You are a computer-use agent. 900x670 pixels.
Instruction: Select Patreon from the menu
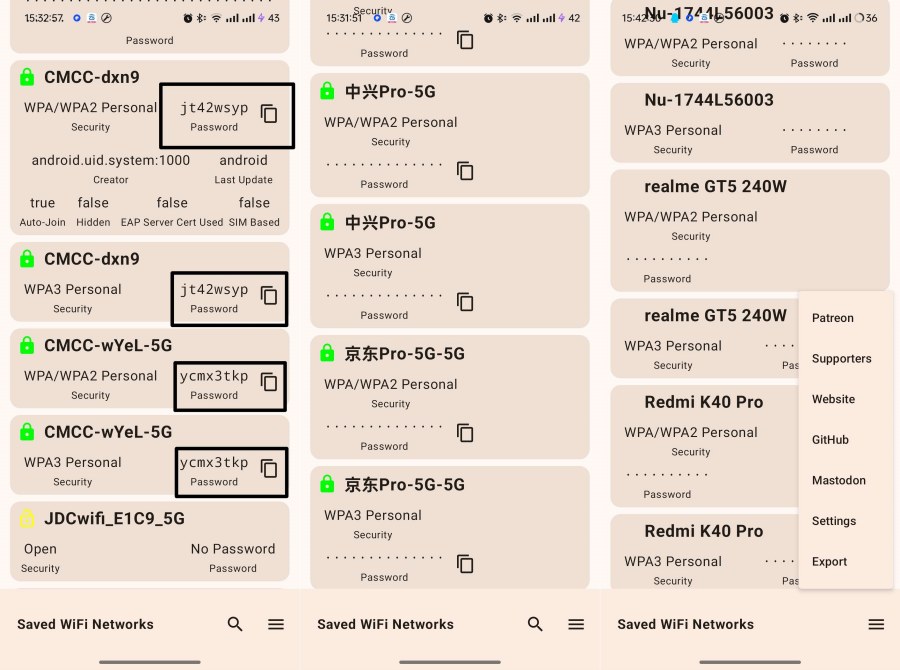[x=832, y=318]
